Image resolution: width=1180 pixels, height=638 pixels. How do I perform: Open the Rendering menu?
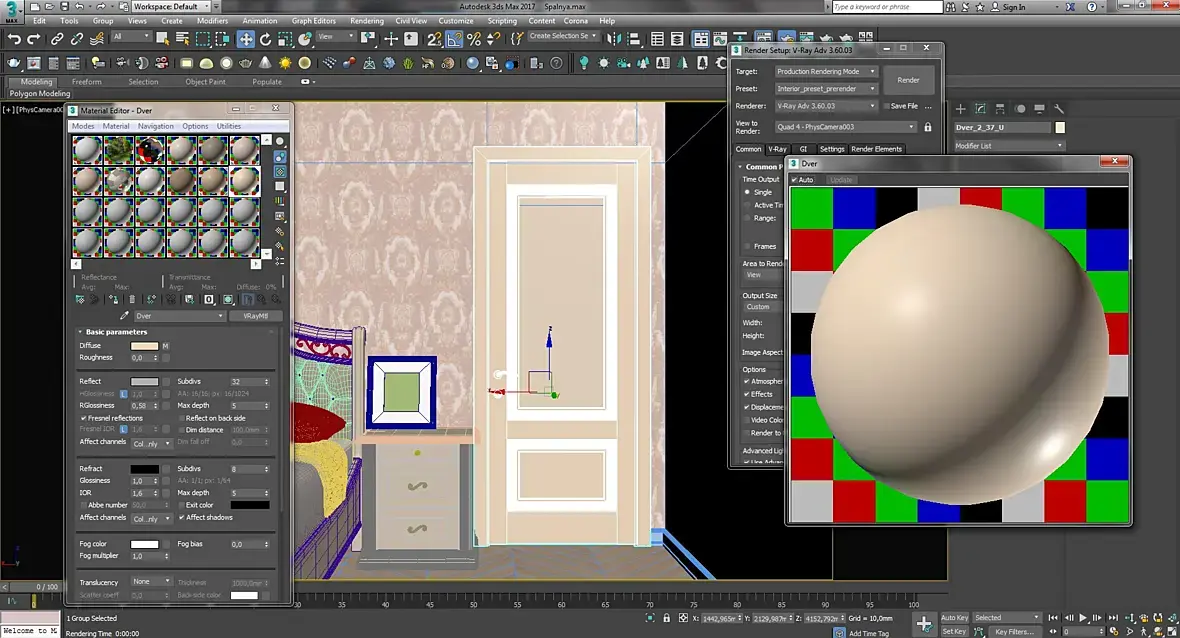367,20
